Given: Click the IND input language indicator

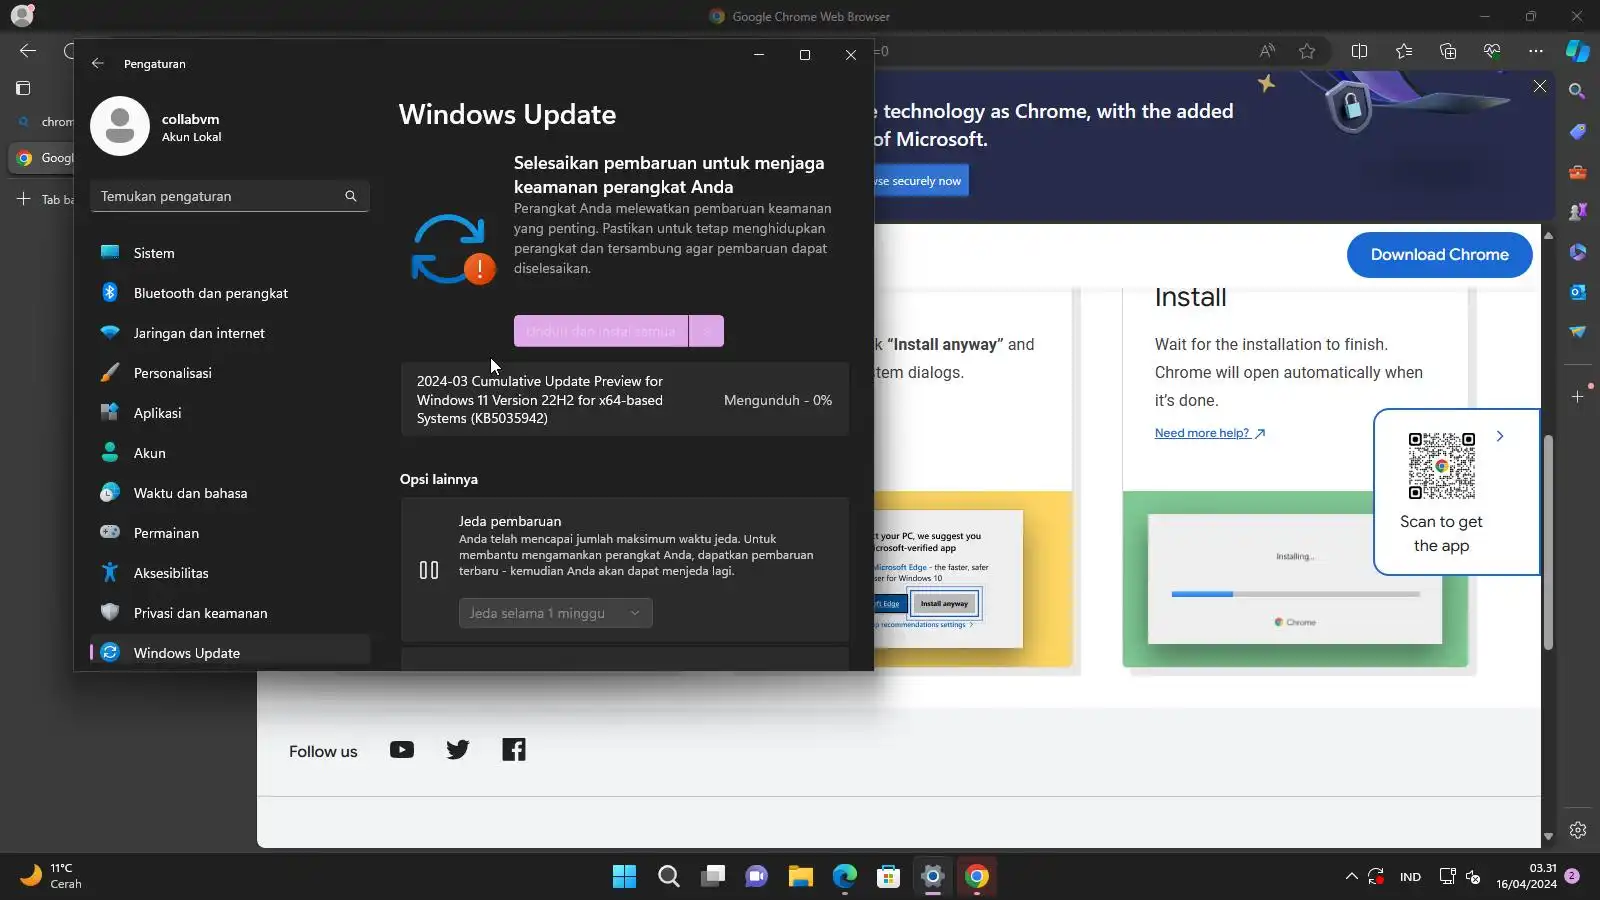Looking at the screenshot, I should (1410, 877).
